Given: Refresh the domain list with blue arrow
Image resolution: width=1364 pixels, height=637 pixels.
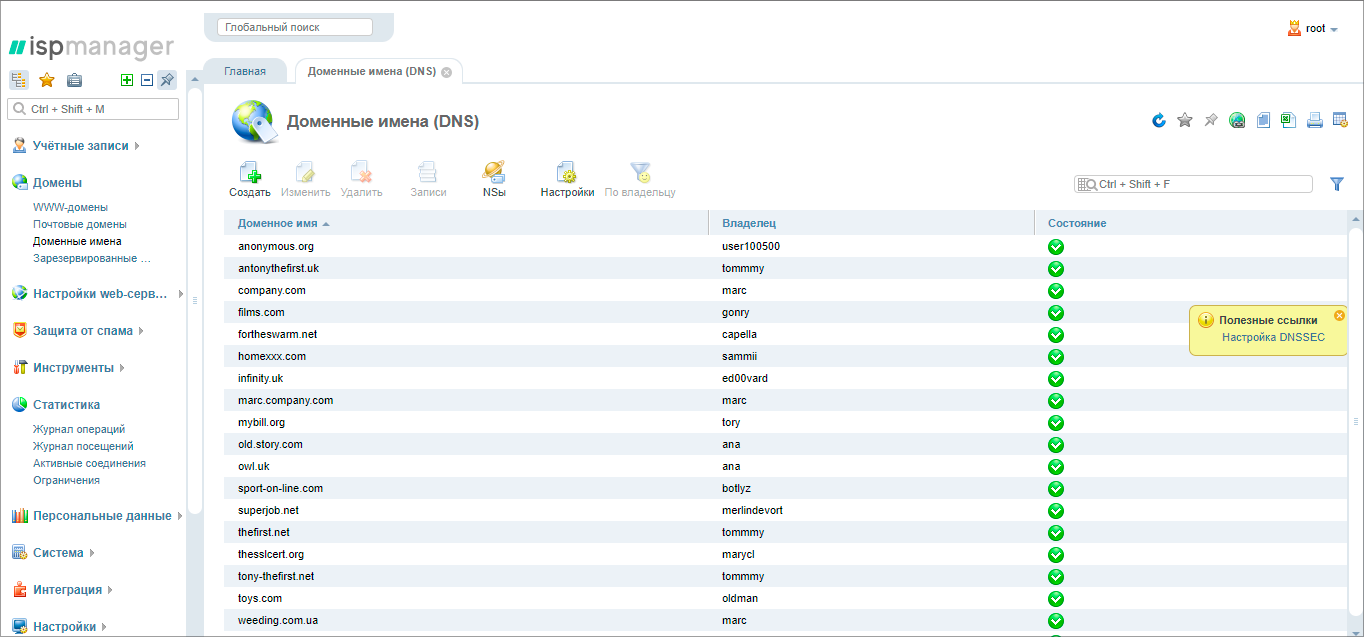Looking at the screenshot, I should pos(1159,121).
